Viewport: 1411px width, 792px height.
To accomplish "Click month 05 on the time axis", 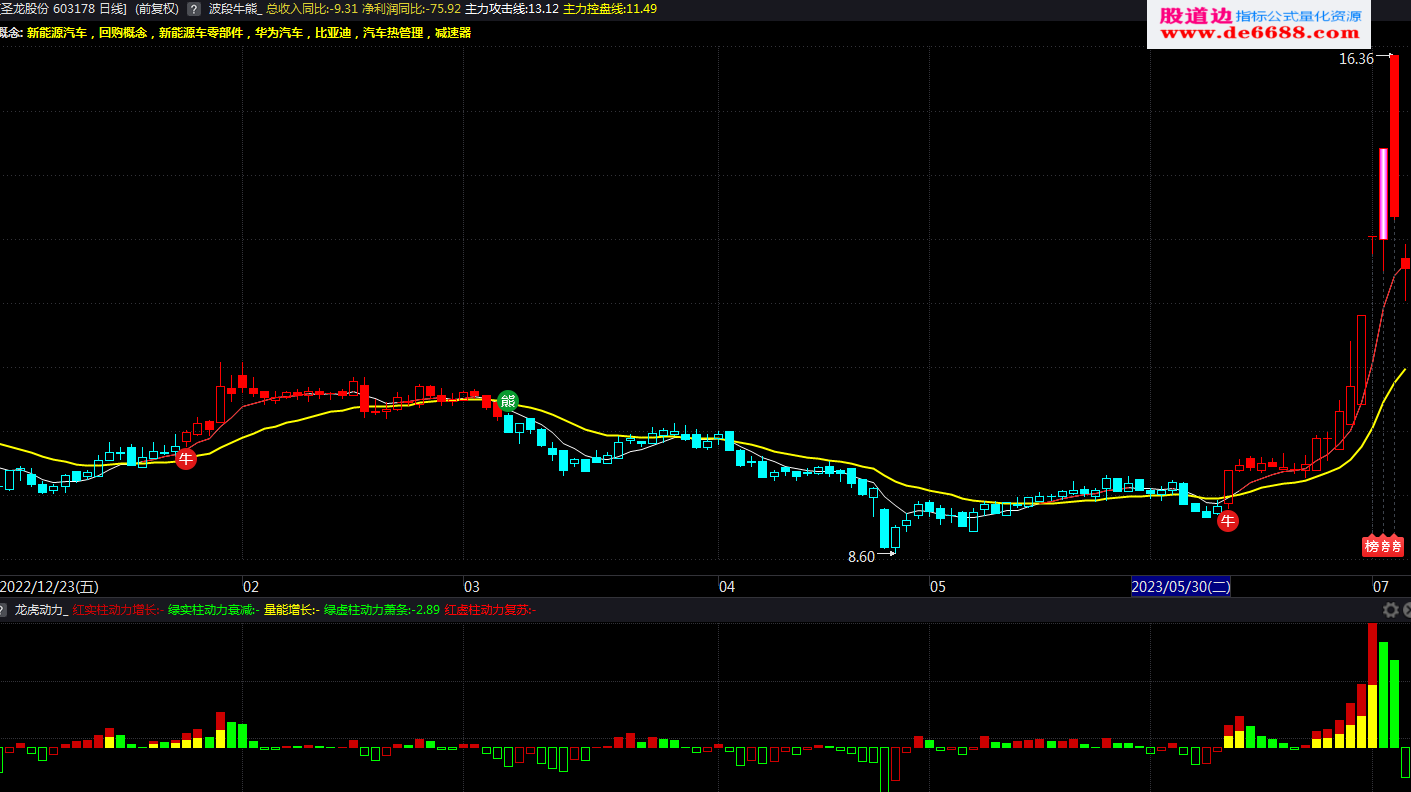I will click(x=937, y=587).
